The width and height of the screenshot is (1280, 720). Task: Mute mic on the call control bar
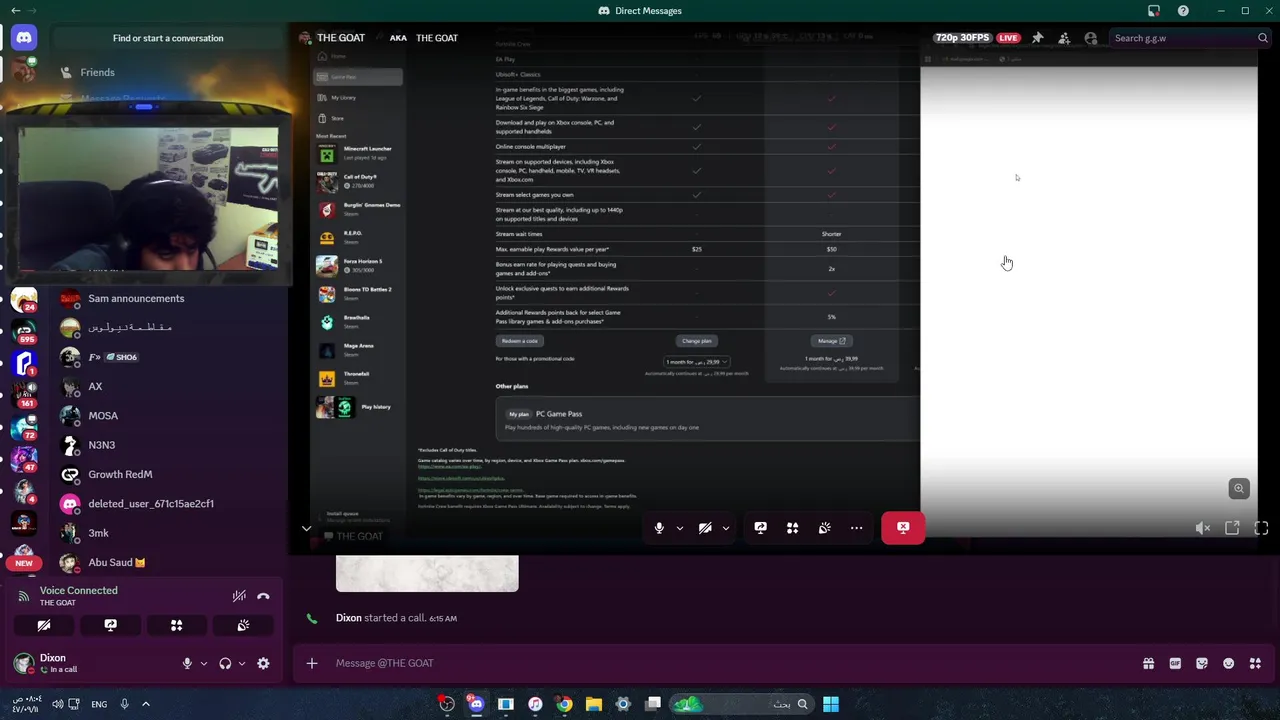pyautogui.click(x=659, y=528)
